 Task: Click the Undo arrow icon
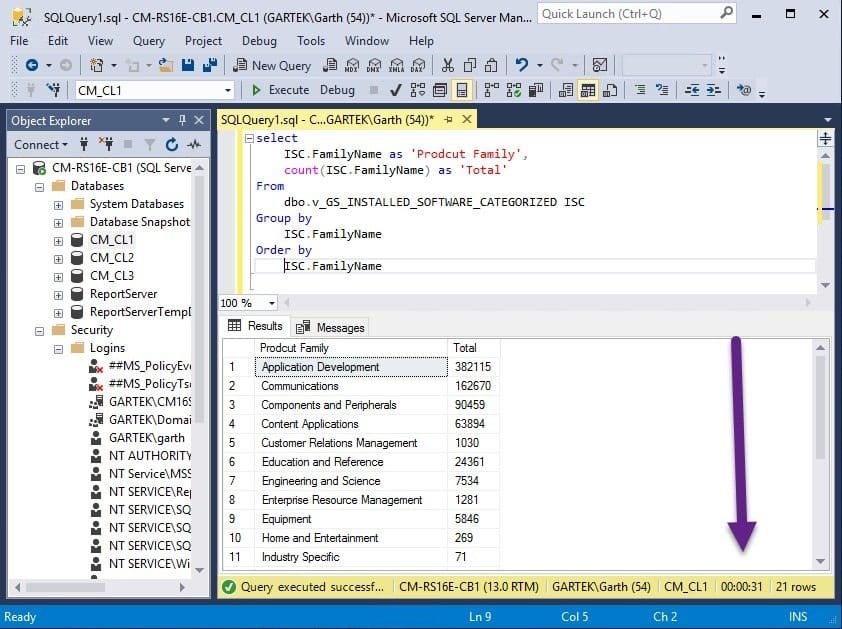click(521, 66)
